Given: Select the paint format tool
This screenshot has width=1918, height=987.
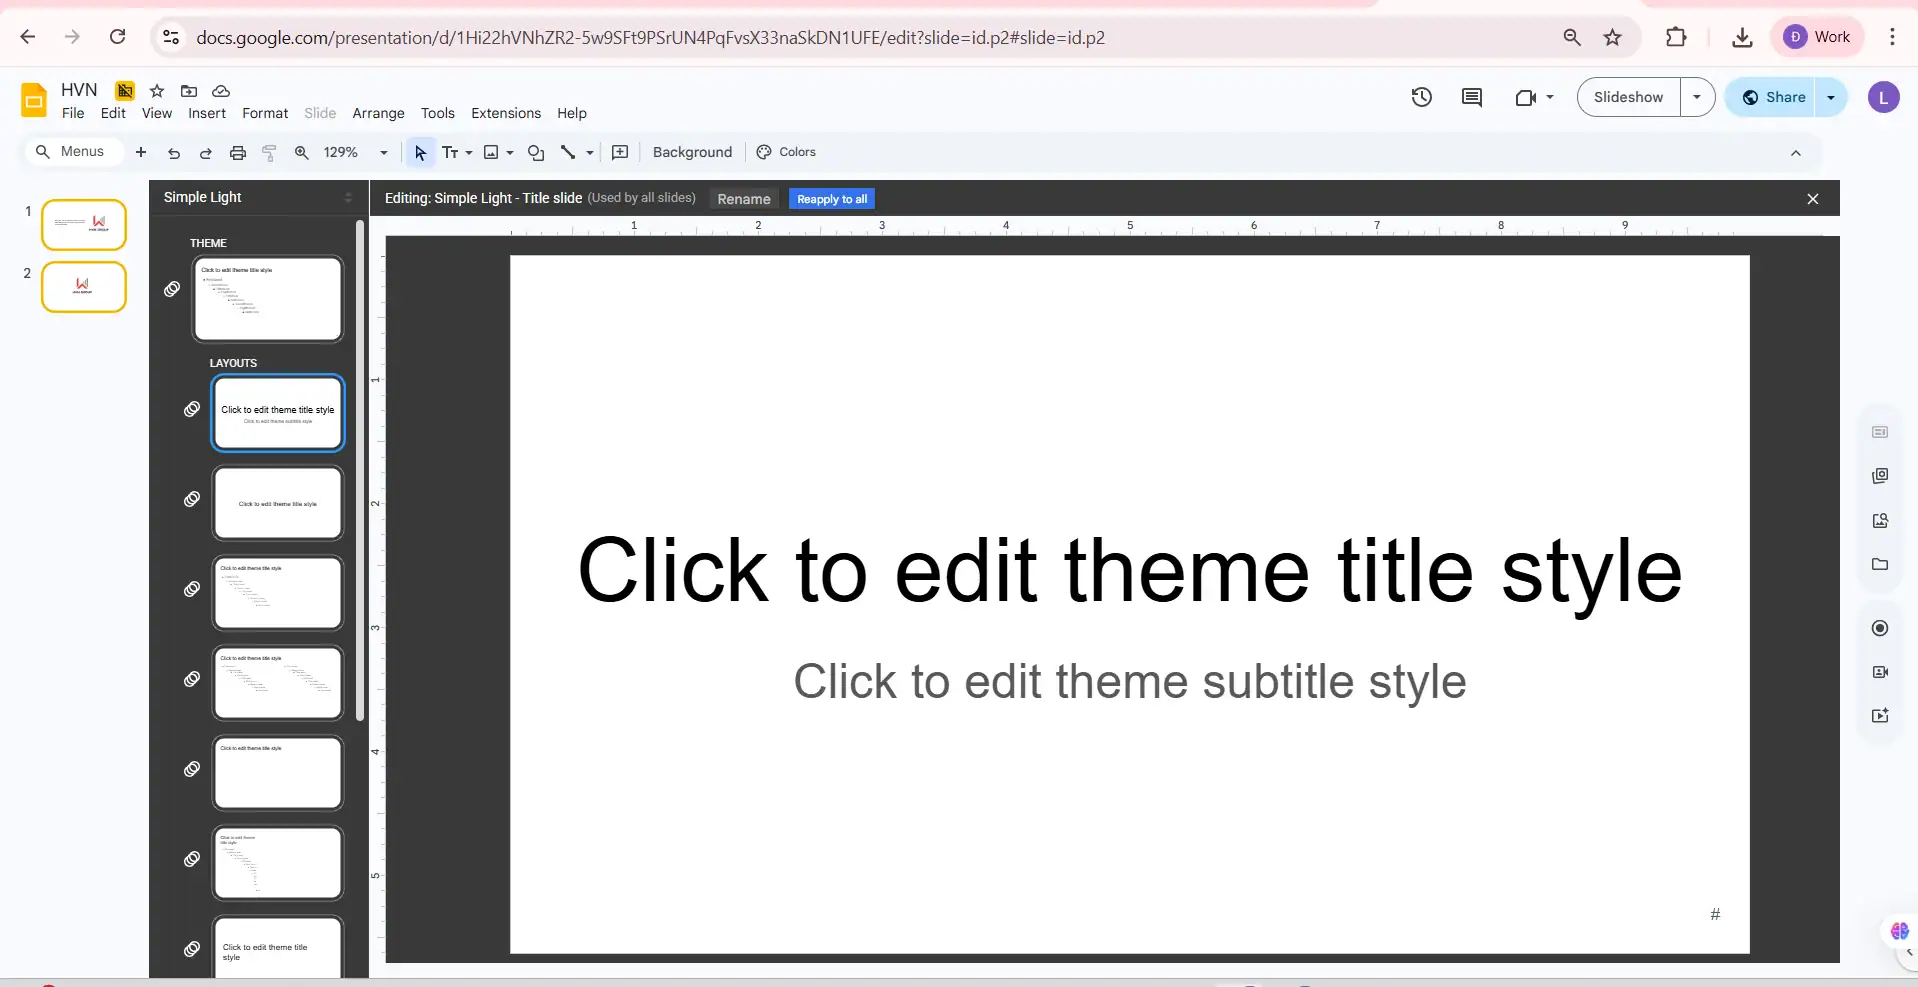Looking at the screenshot, I should point(268,152).
